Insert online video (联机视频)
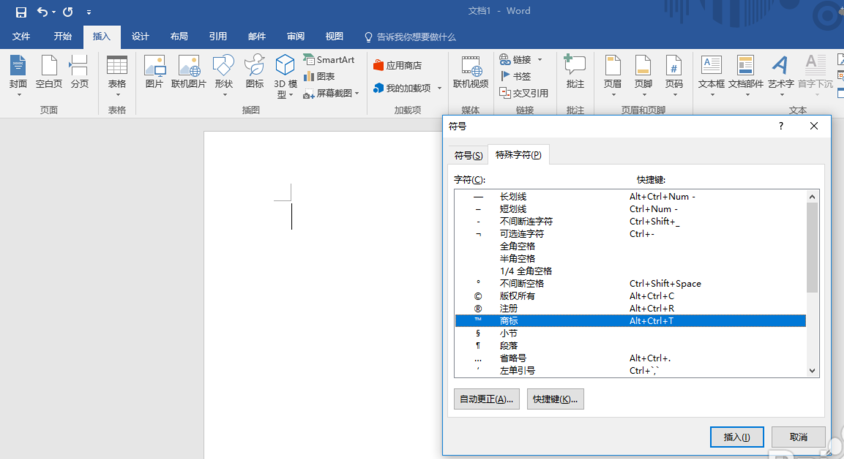The height and width of the screenshot is (459, 844). pos(470,72)
